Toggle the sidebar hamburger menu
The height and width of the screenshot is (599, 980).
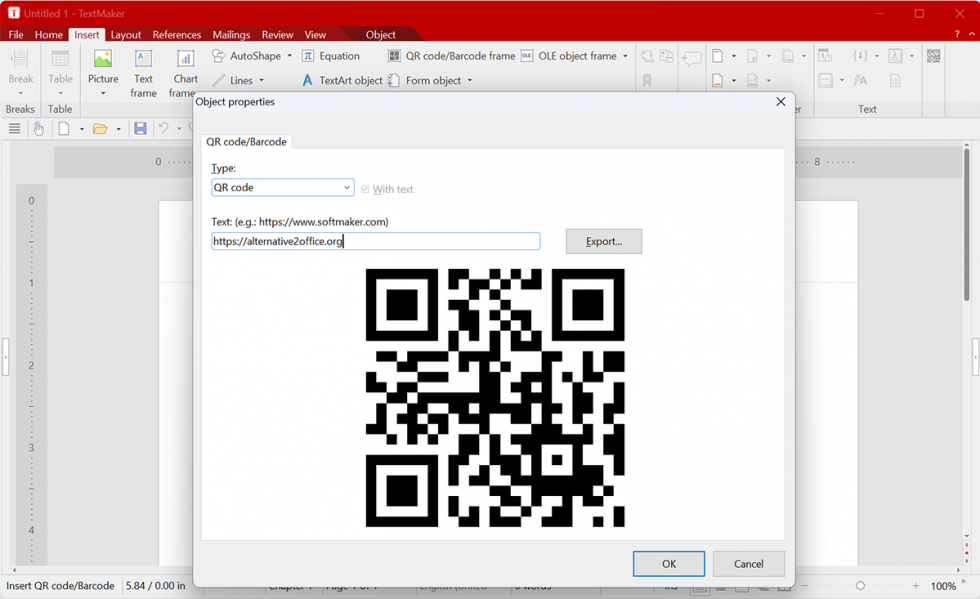14,128
